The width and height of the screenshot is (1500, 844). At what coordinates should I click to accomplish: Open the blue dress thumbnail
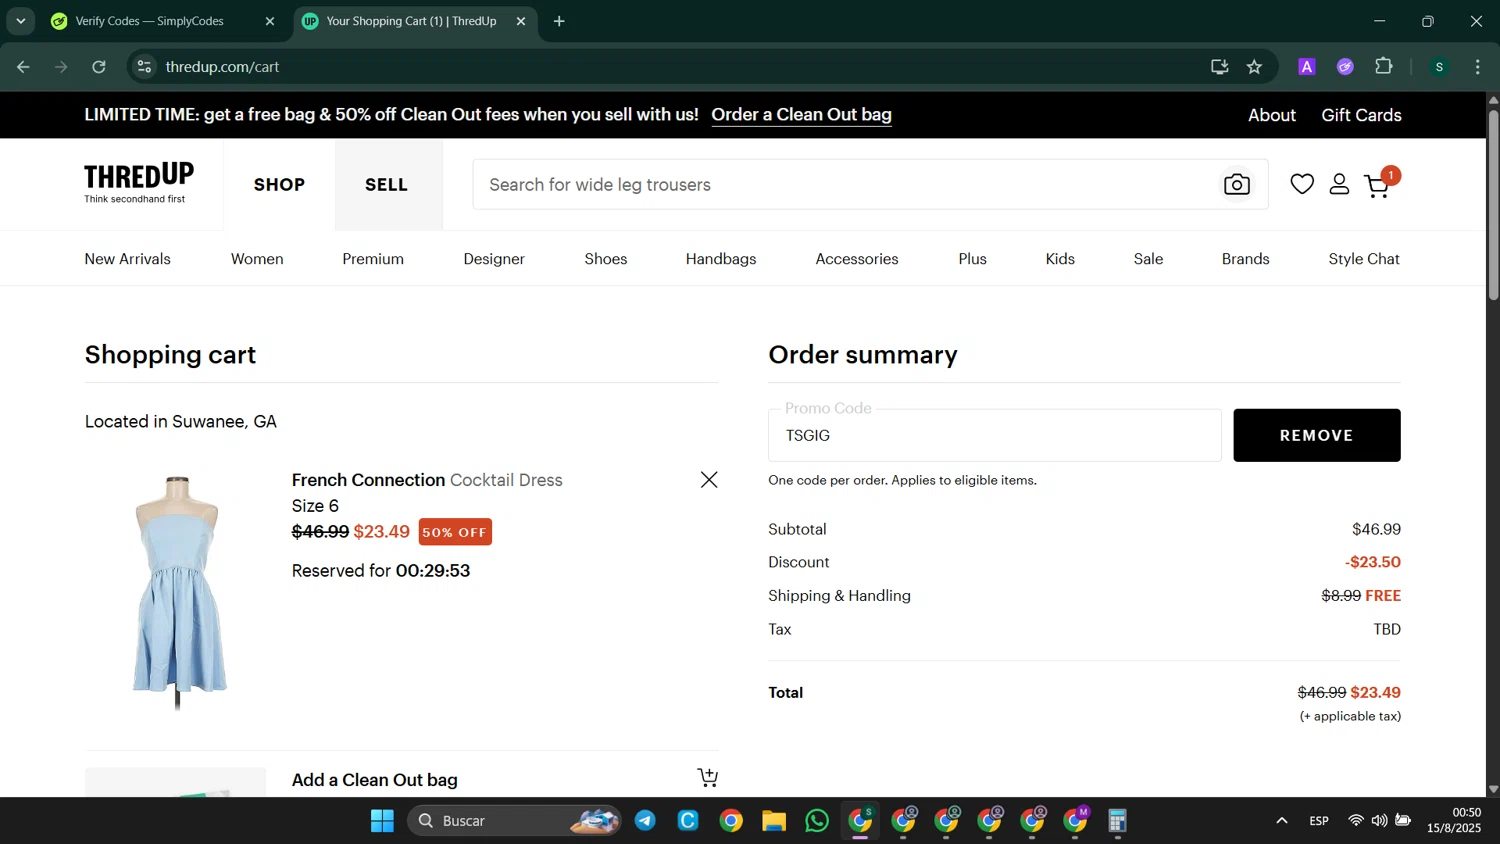pos(178,592)
